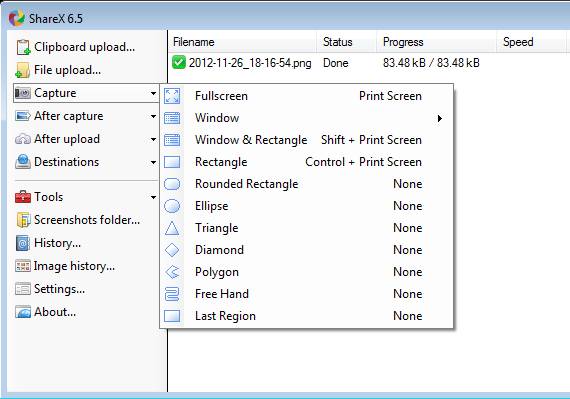This screenshot has height=399, width=570.
Task: Choose Window & Rectangle capture
Action: click(306, 140)
